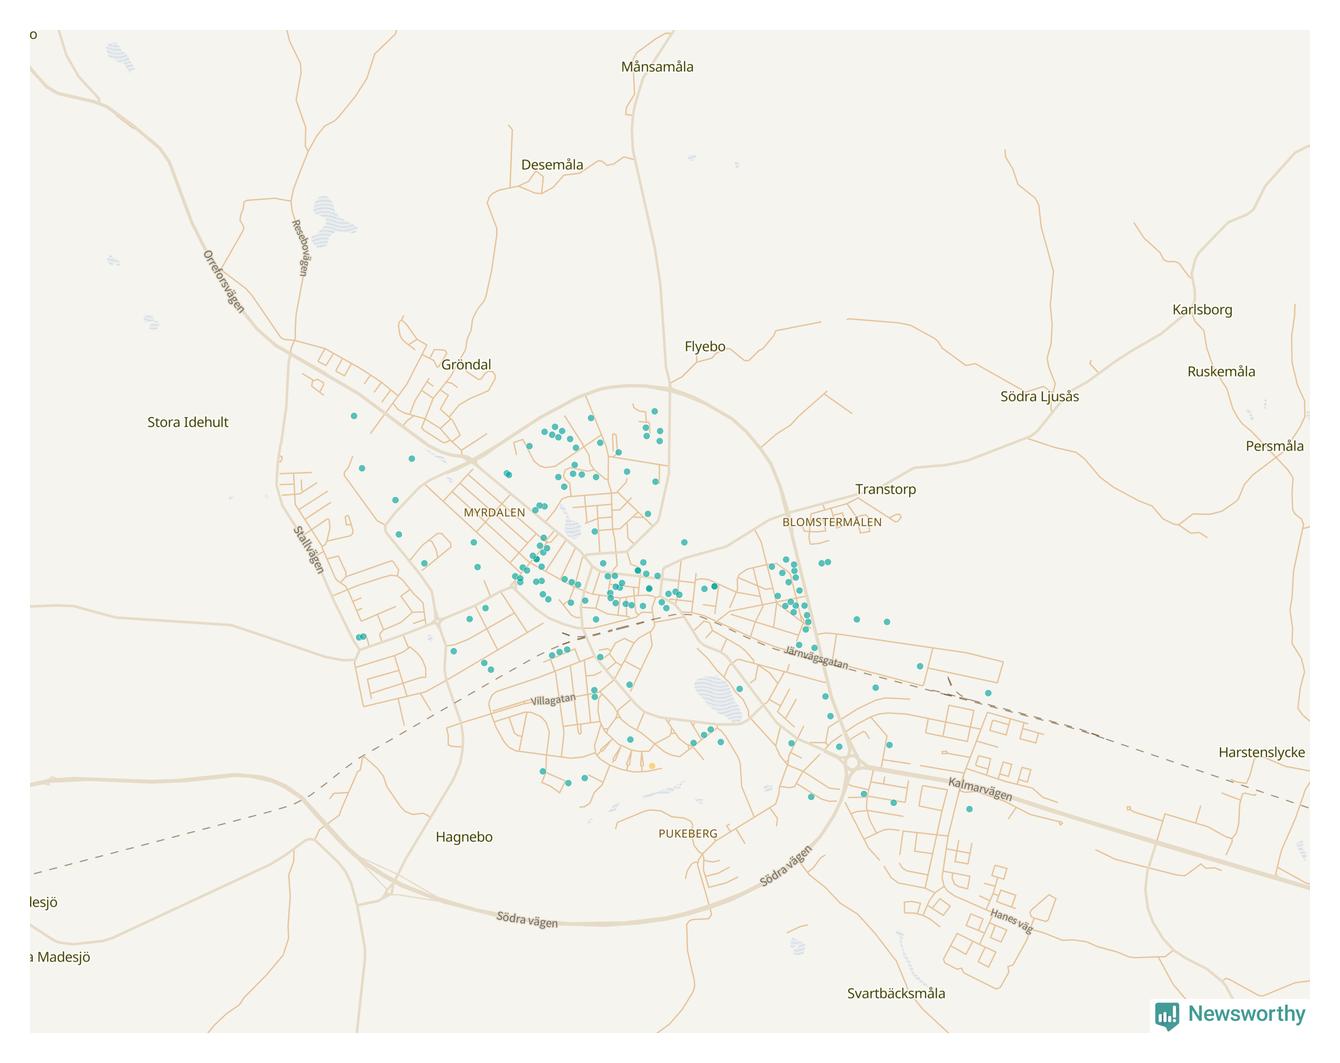Image resolution: width=1340 pixels, height=1063 pixels.
Task: Click the Södra Ljusås label
Action: (1039, 396)
